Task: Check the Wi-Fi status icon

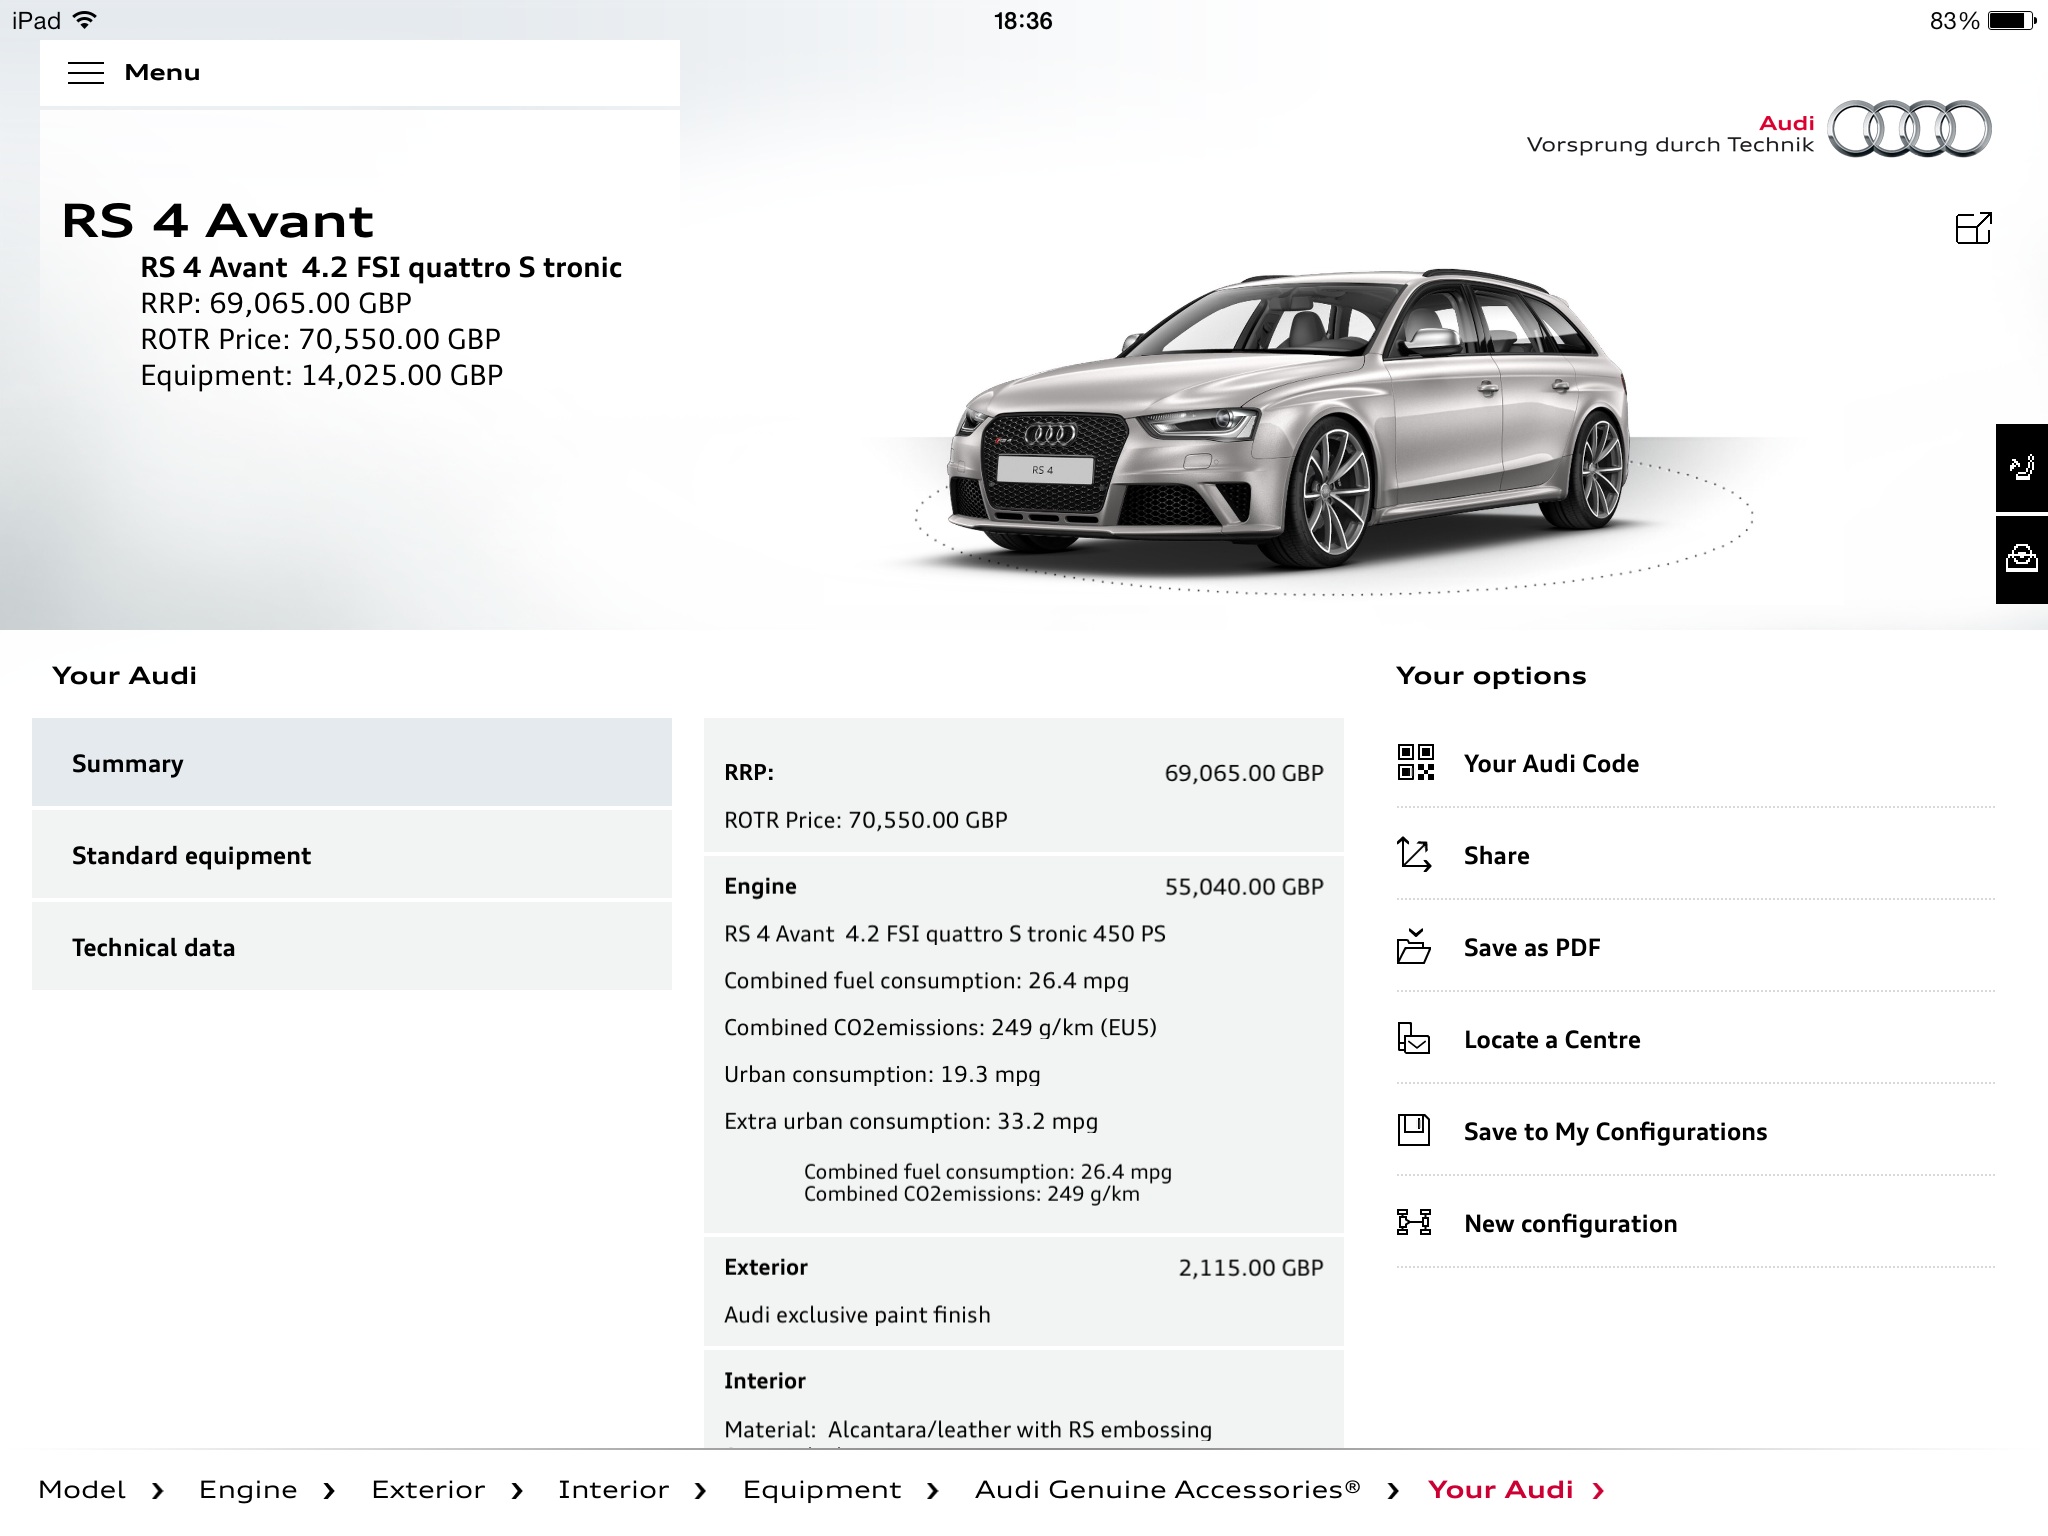Action: click(86, 20)
